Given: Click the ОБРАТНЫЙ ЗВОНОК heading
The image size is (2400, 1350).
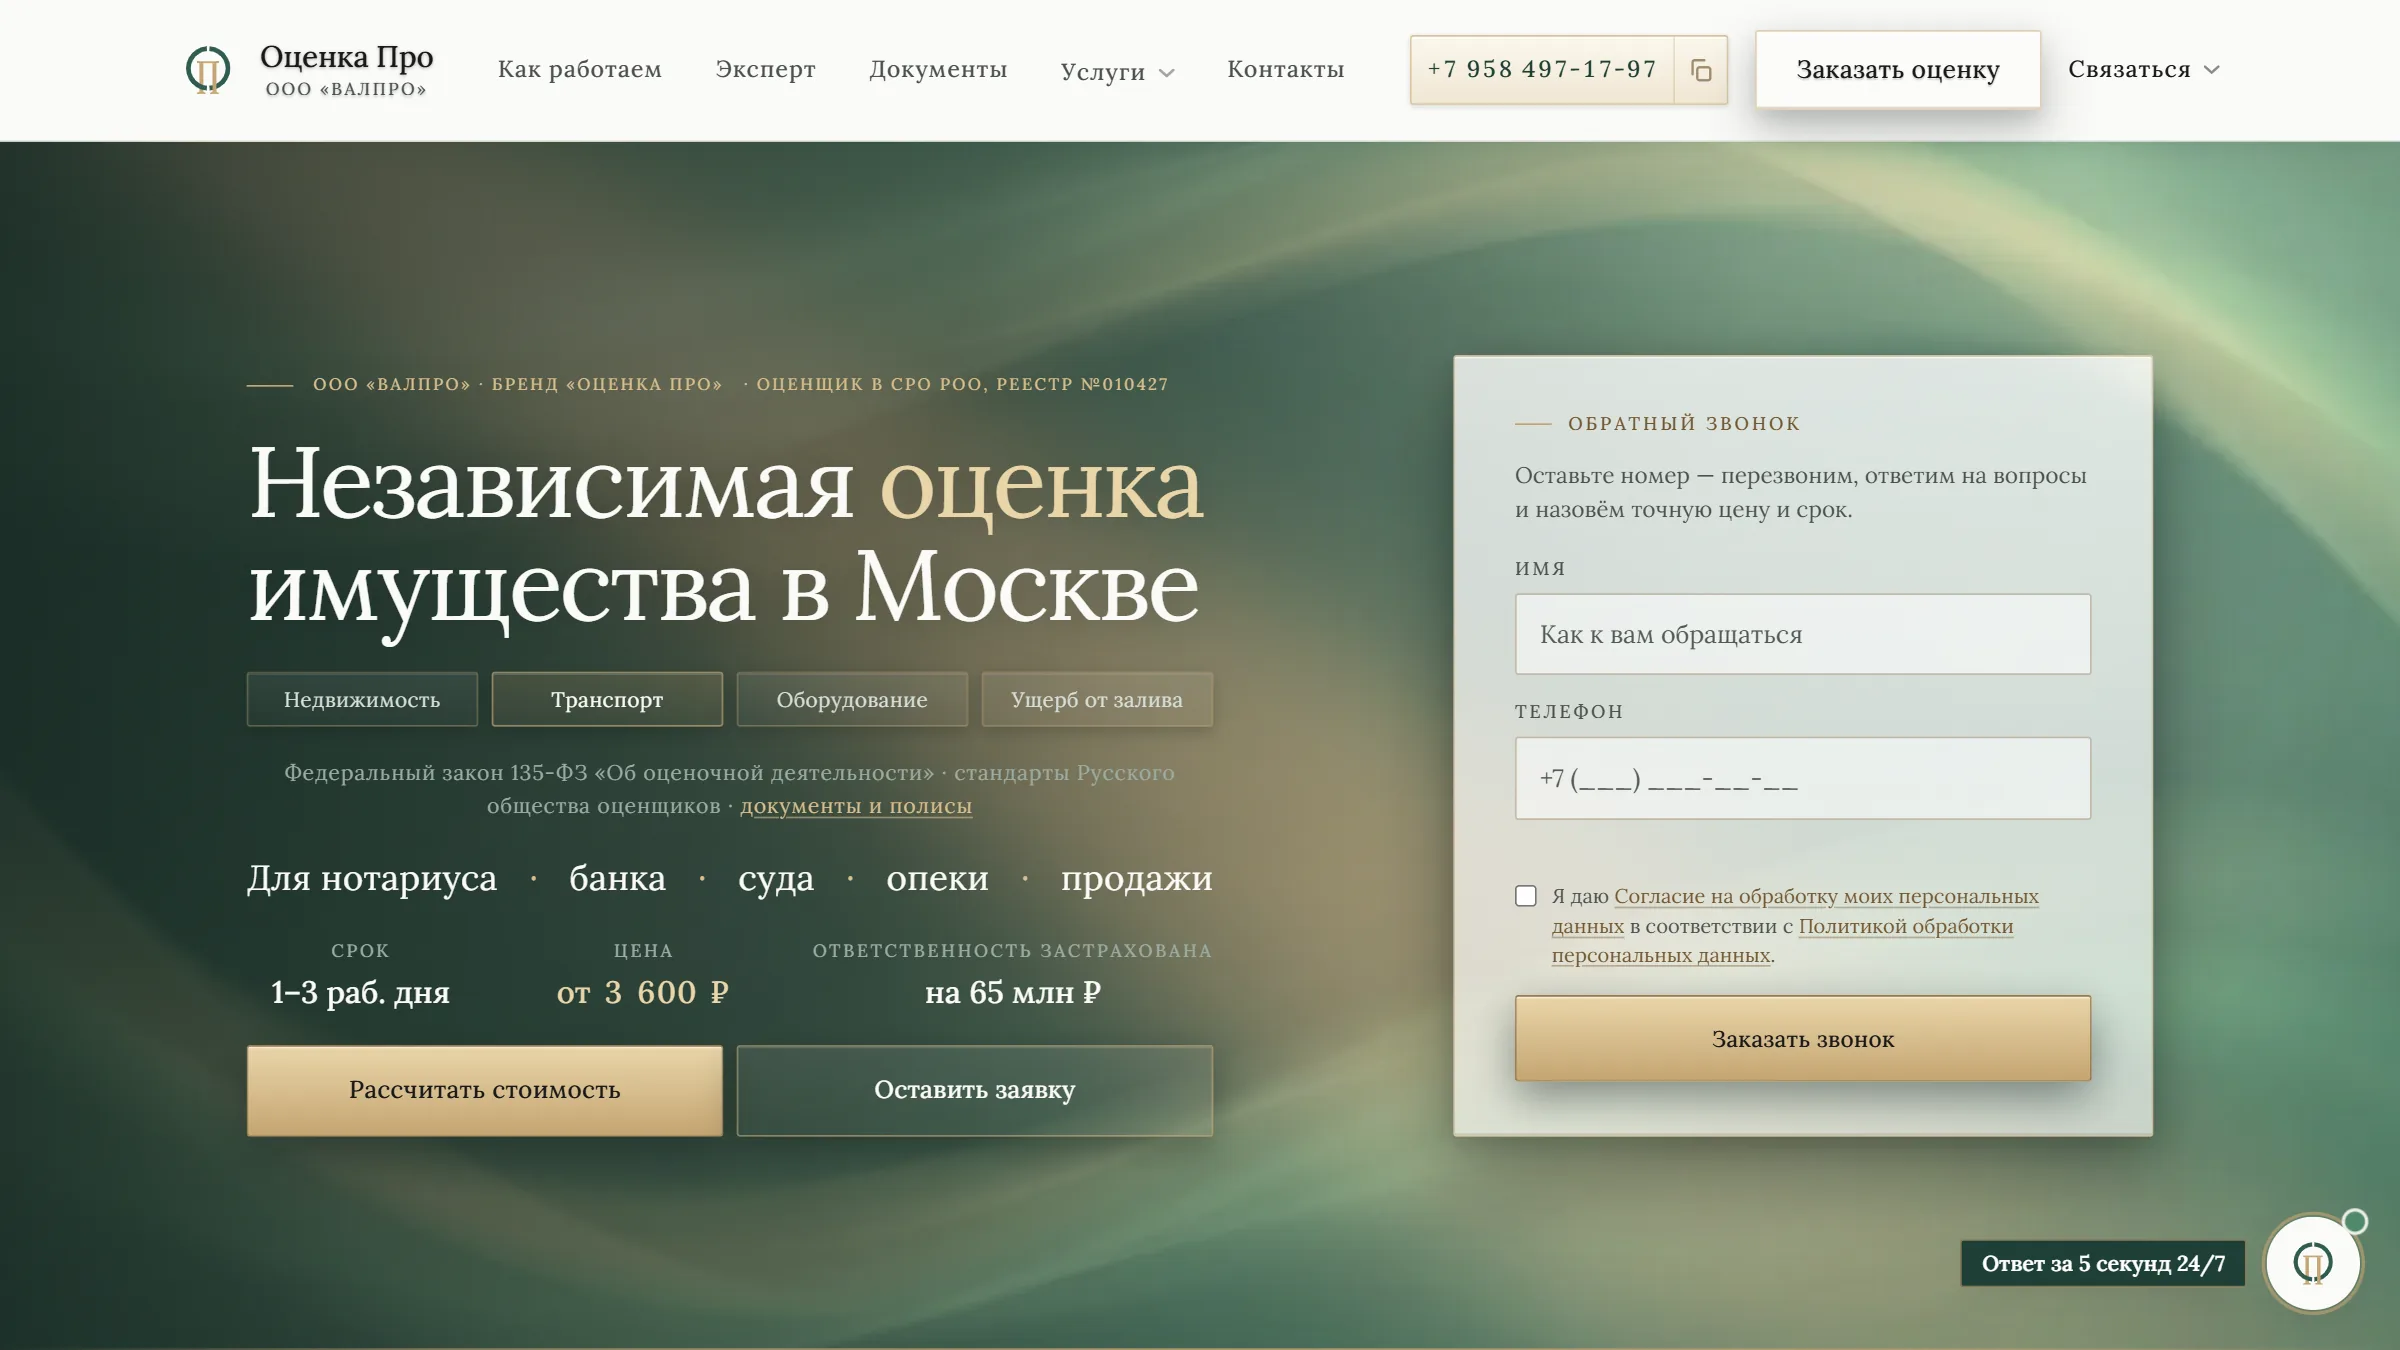Looking at the screenshot, I should [x=1684, y=423].
